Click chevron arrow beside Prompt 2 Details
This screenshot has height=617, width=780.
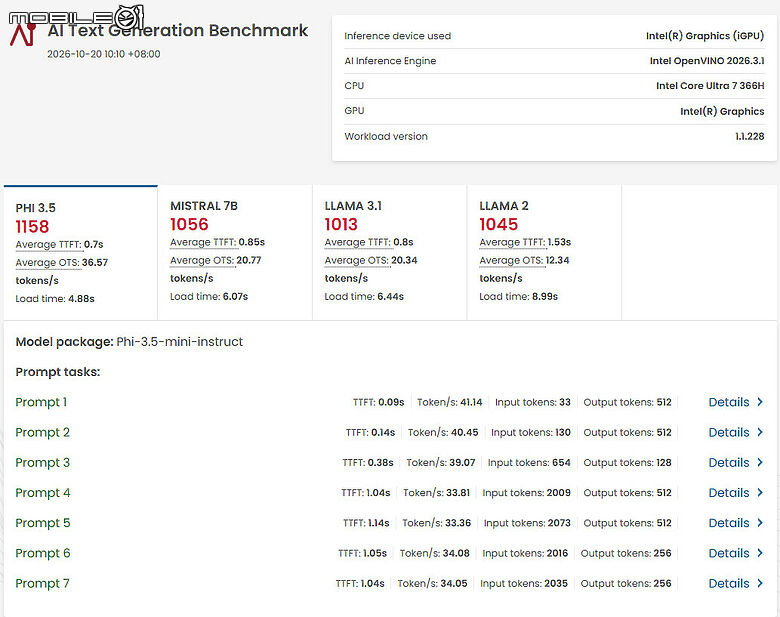[x=760, y=432]
